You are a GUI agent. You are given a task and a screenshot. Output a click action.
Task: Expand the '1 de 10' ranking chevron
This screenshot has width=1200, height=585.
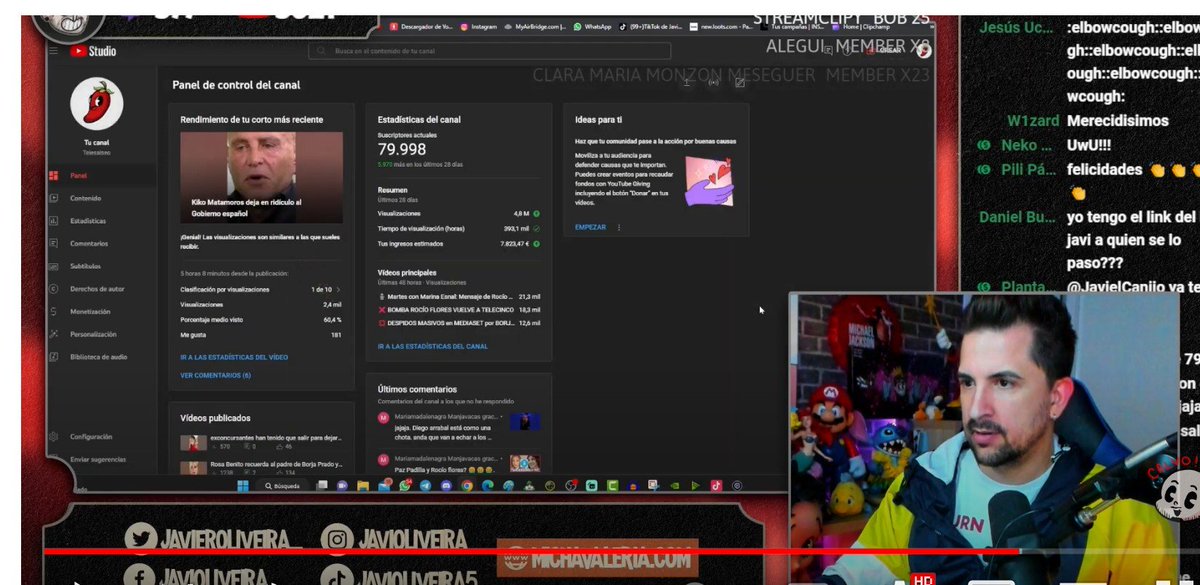coord(338,289)
